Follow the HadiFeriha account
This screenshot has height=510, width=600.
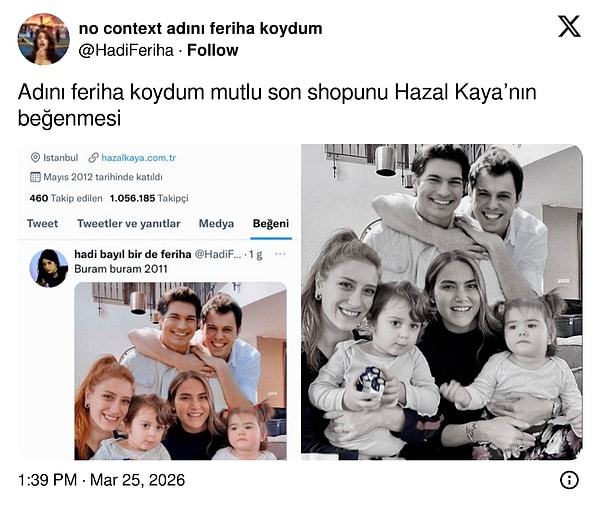point(212,50)
